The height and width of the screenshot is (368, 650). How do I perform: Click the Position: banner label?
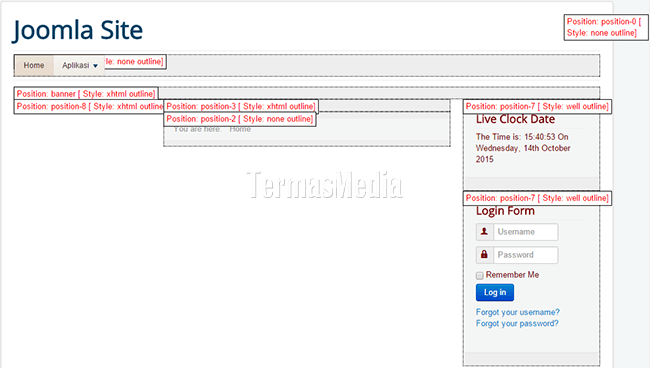pyautogui.click(x=86, y=94)
